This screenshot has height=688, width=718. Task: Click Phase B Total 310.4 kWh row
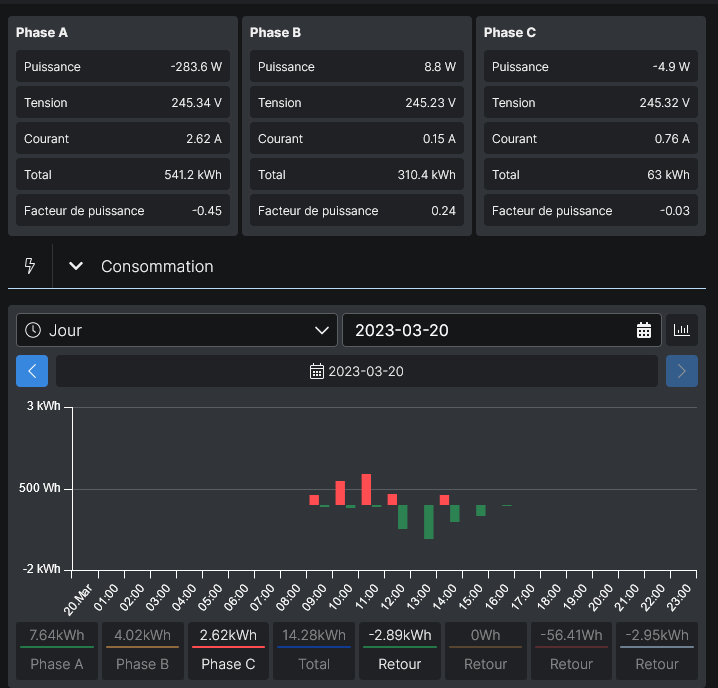357,175
